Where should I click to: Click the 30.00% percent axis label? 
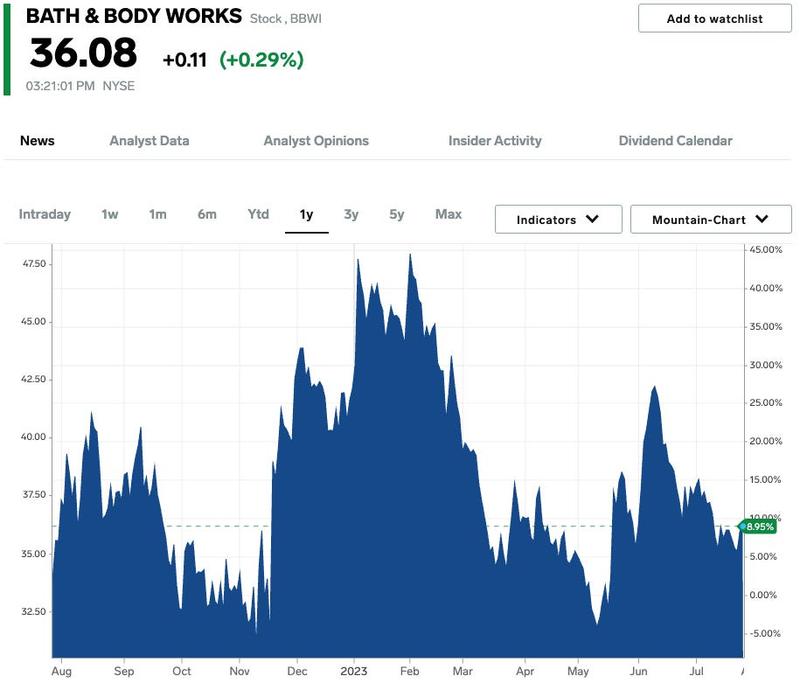tap(765, 365)
